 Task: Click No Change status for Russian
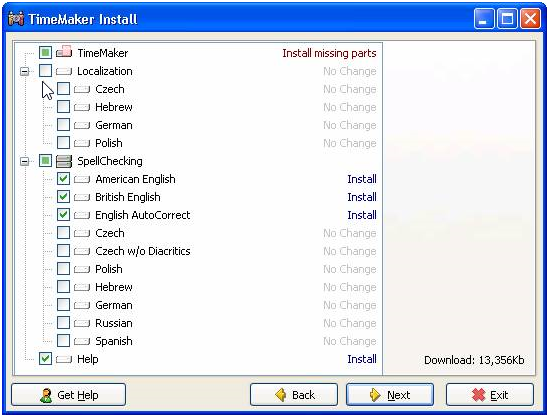(350, 323)
